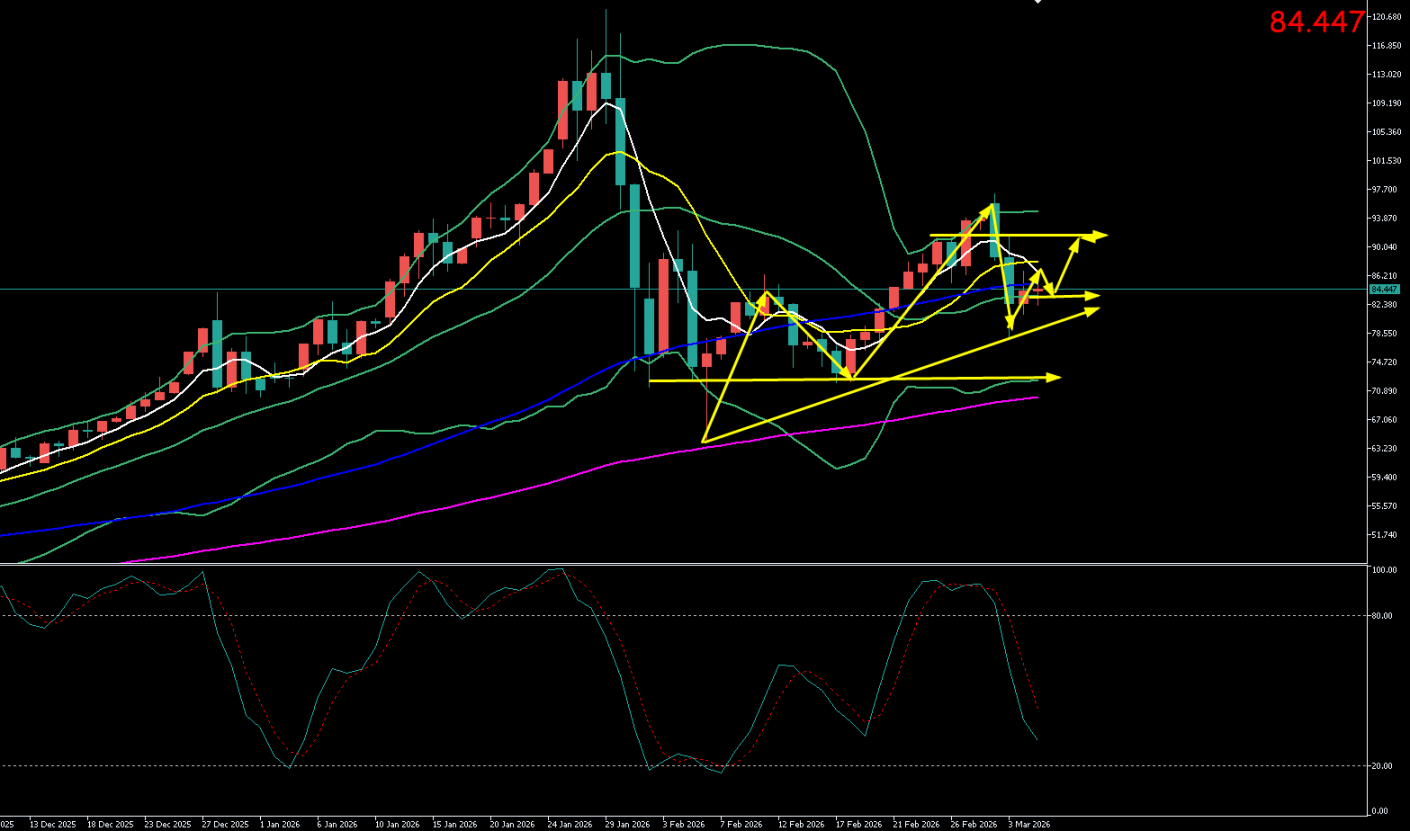Click the 20.00 level on oscillator scale
The image size is (1410, 831).
coord(1382,766)
